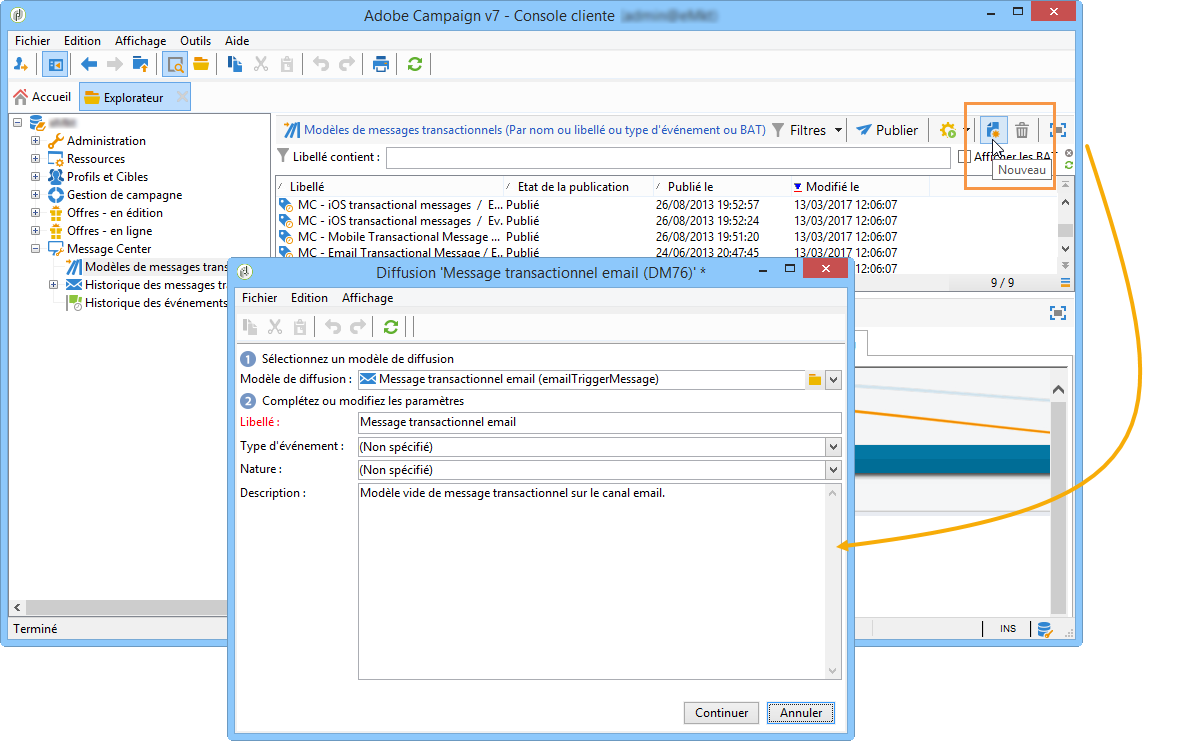The width and height of the screenshot is (1198, 741).
Task: Click the gray clear-filter X icon near Afficher les BAT
Action: point(1069,154)
